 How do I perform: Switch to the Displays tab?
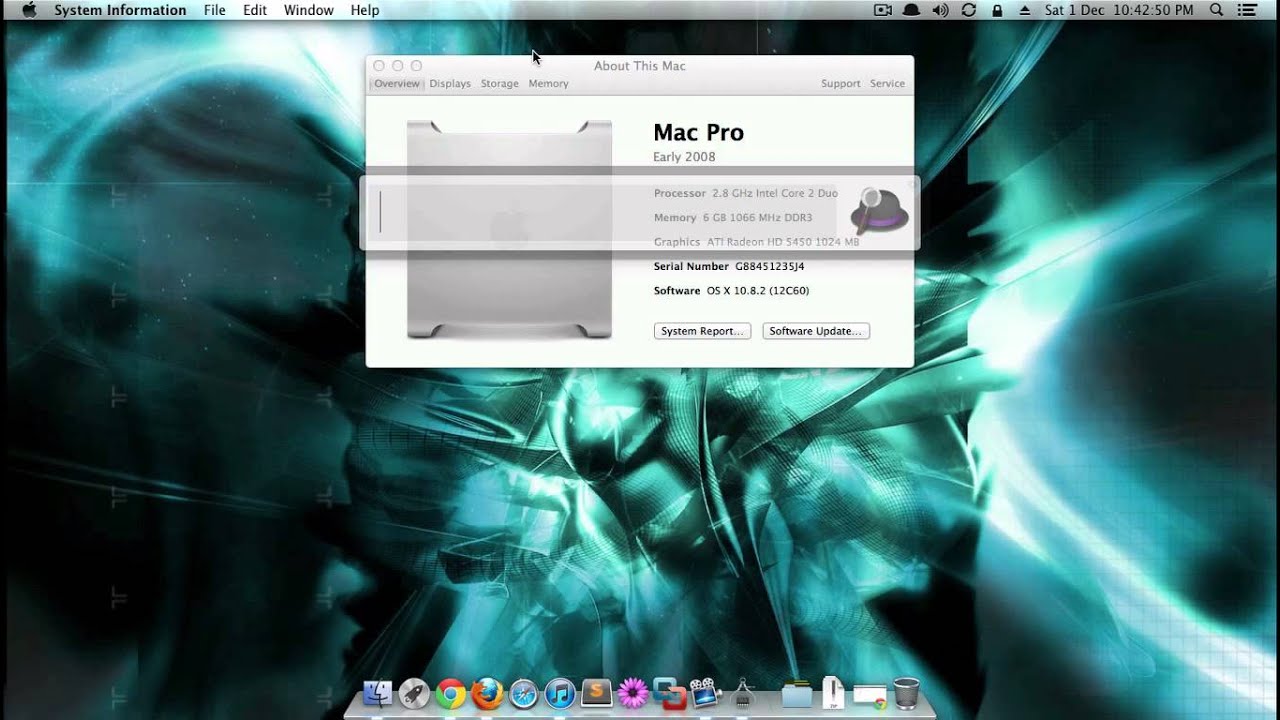[450, 84]
